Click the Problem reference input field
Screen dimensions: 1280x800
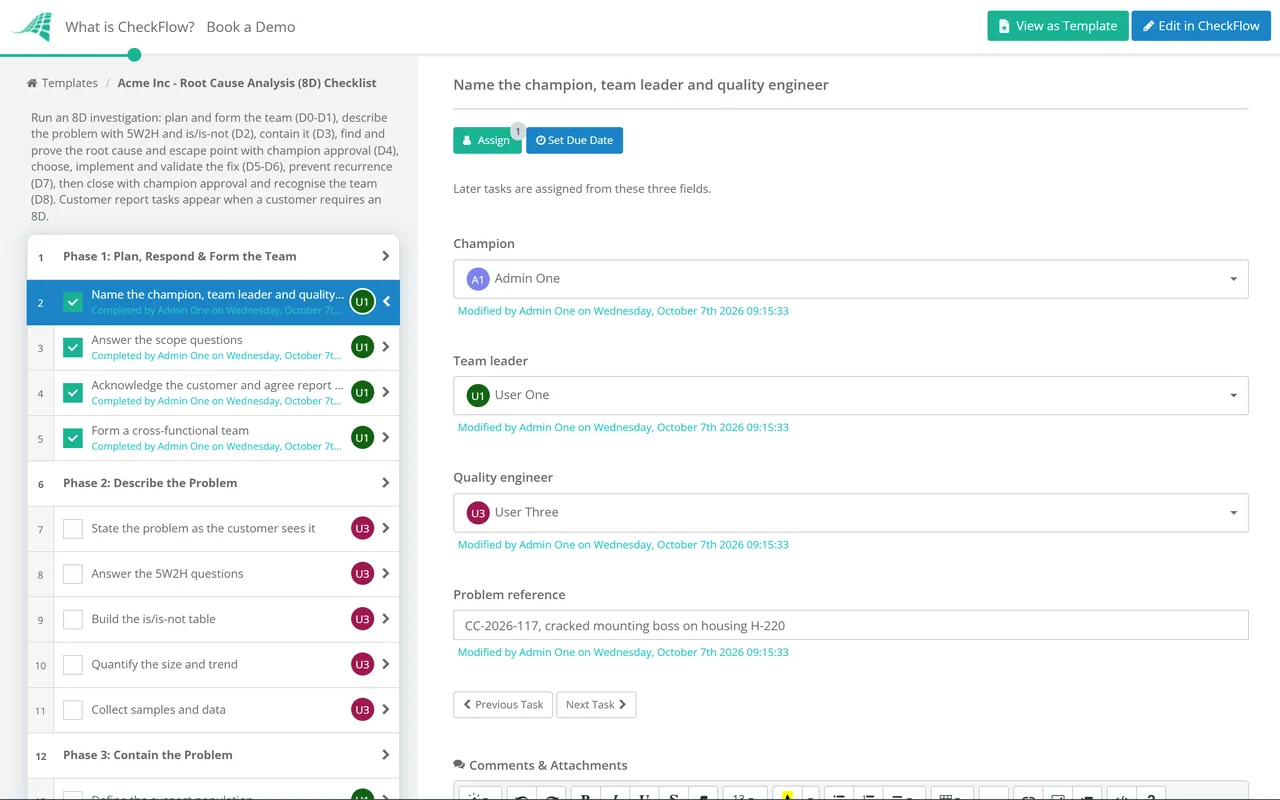click(851, 625)
